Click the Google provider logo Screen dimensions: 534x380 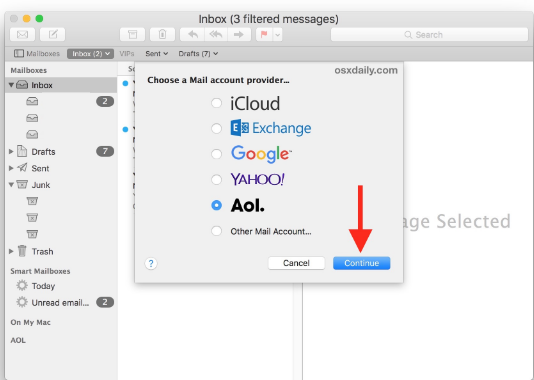pyautogui.click(x=261, y=154)
